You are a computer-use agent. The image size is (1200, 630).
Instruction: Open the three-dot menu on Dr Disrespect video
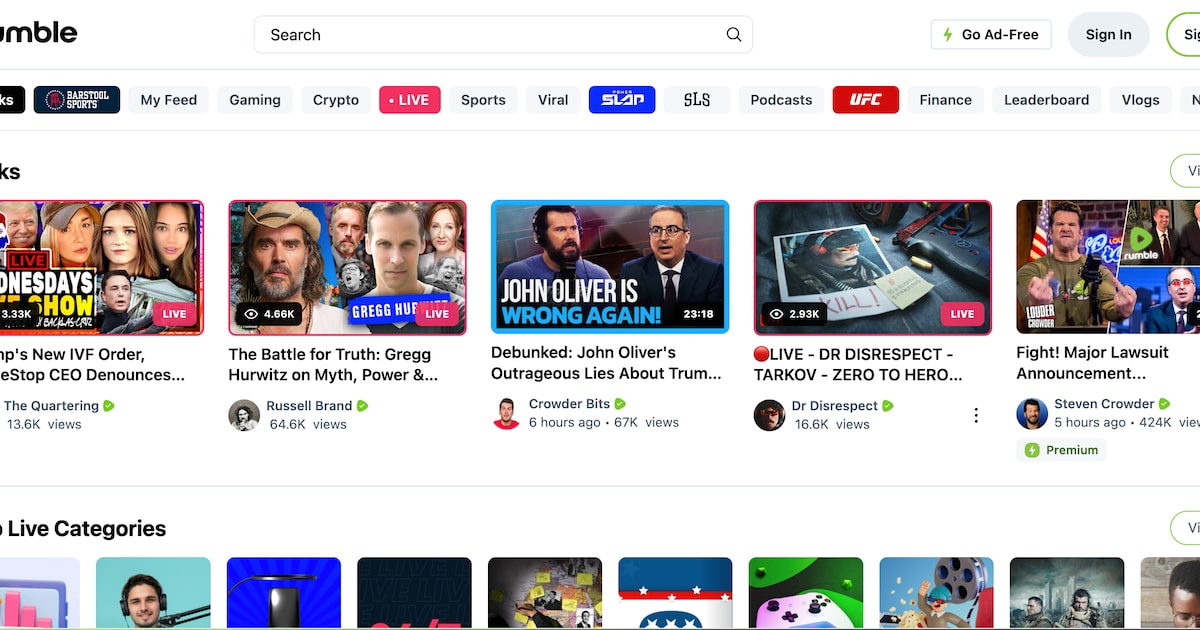[976, 415]
